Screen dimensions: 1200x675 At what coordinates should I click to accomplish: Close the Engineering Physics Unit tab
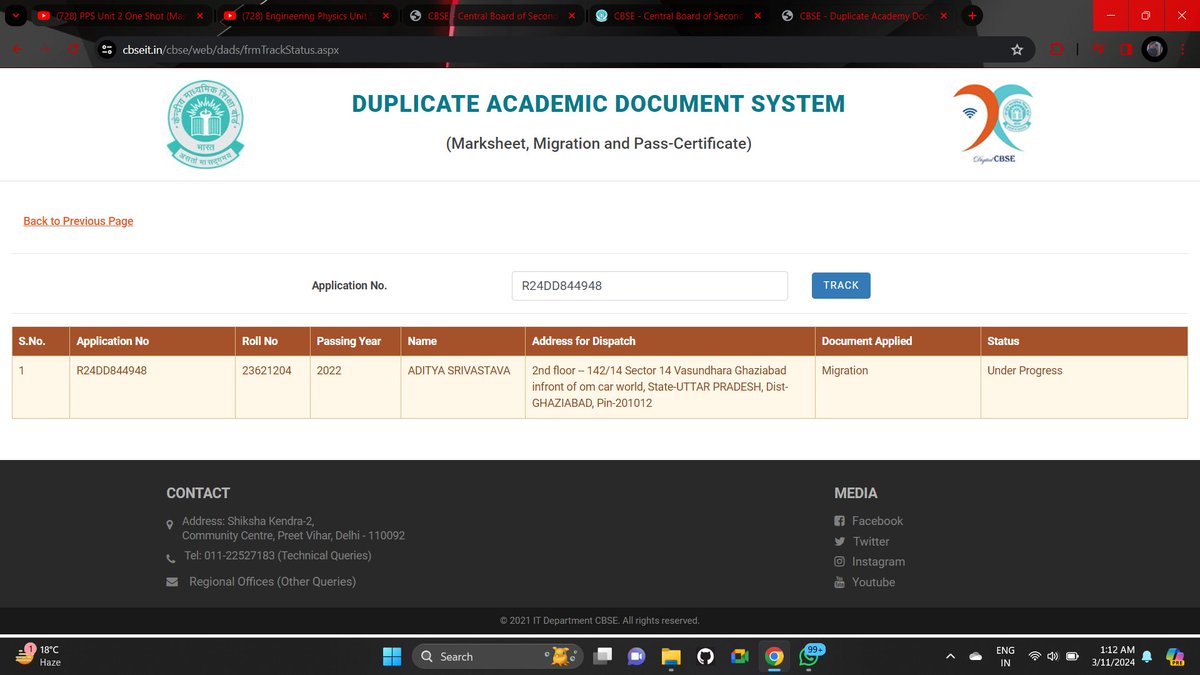tap(388, 16)
